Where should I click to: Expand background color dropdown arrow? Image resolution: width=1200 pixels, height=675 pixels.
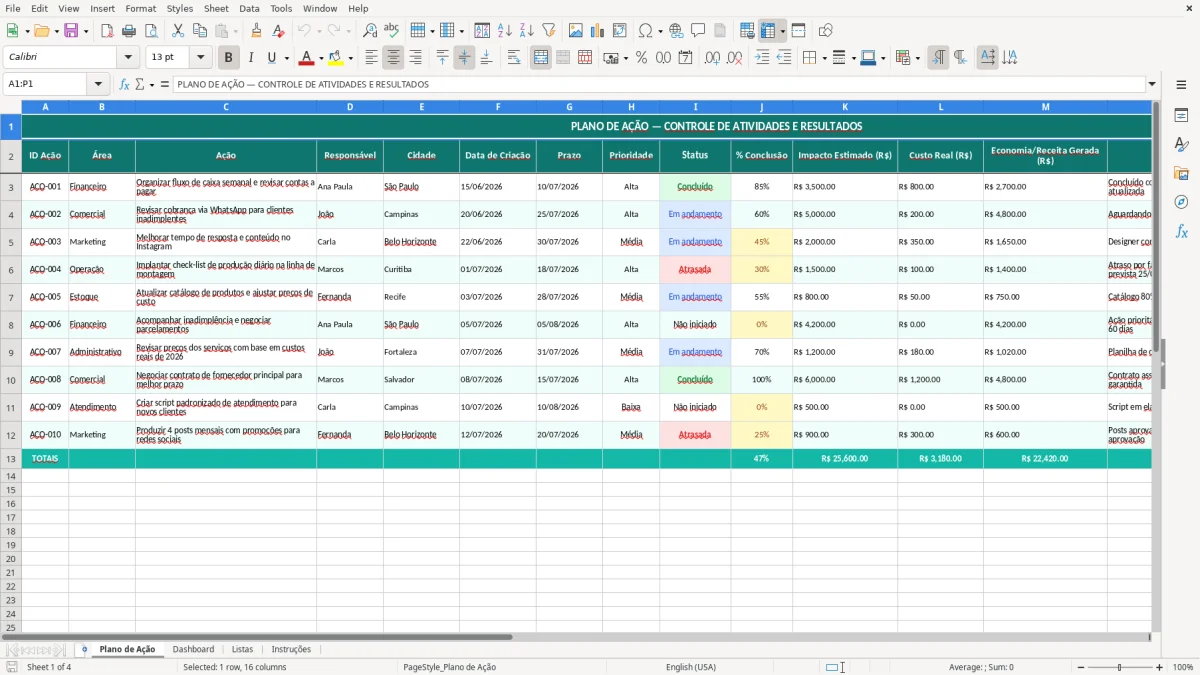pos(350,58)
